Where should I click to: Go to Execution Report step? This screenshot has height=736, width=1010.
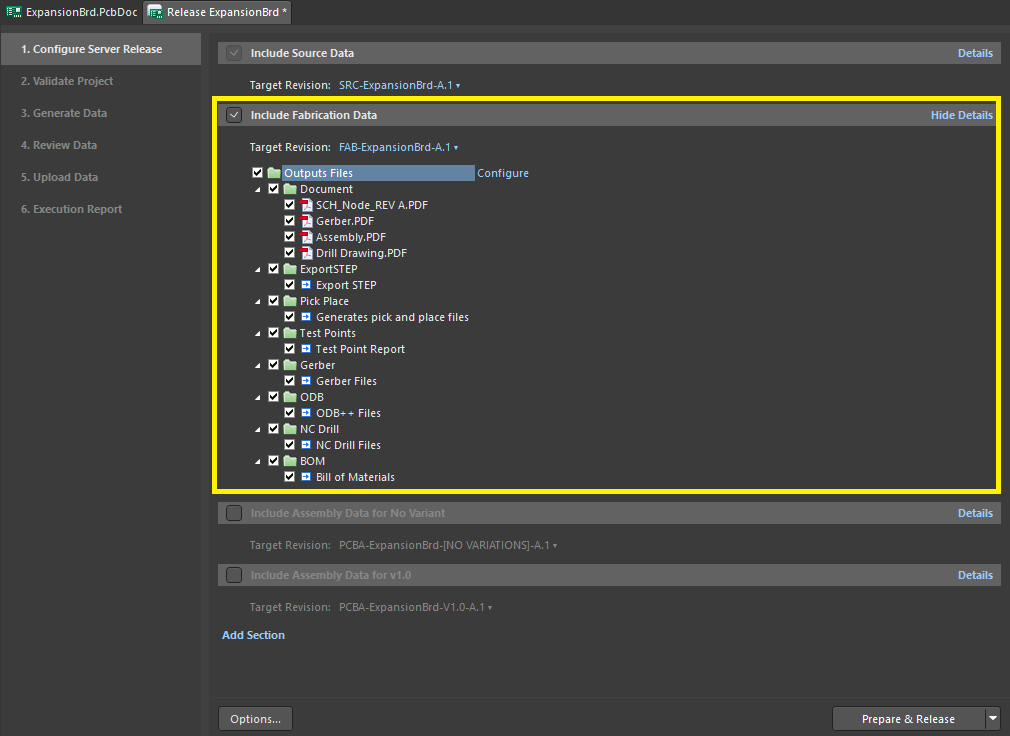101,209
